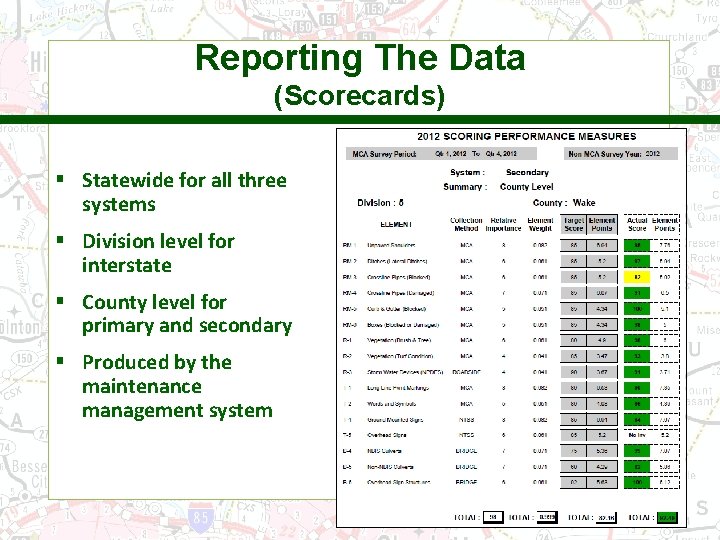Click the 'Non-NBIS Culverts' row label
The width and height of the screenshot is (720, 540).
(x=390, y=467)
